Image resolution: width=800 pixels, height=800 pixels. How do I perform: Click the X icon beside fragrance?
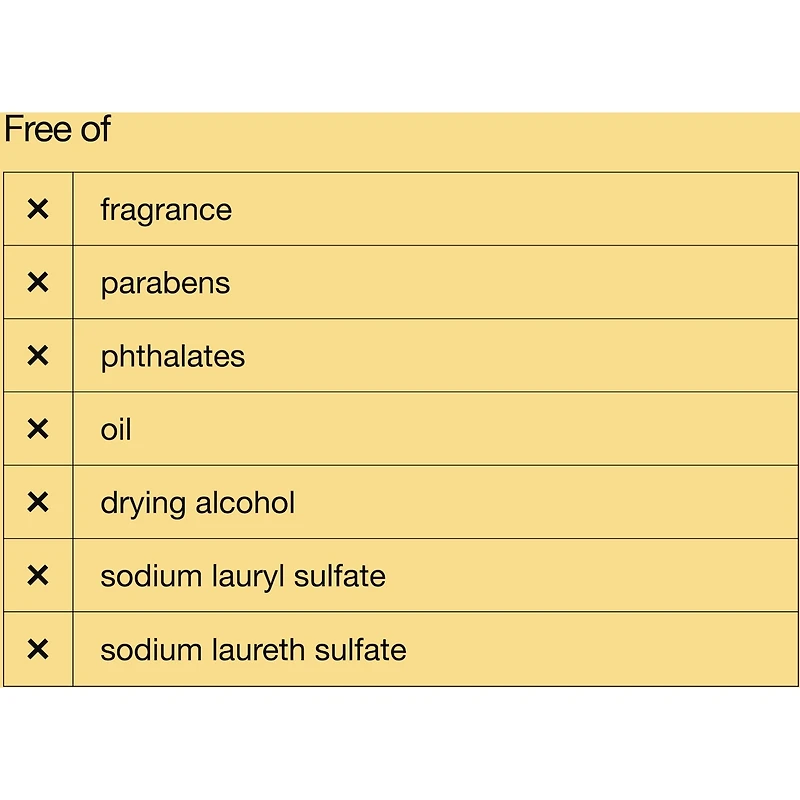click(37, 209)
